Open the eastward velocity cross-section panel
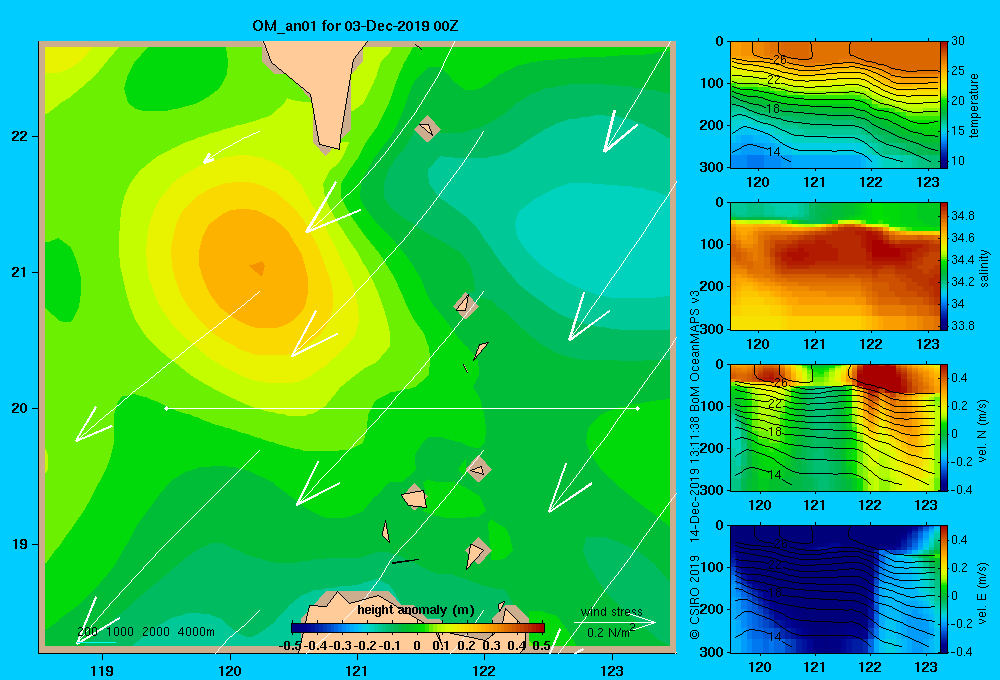This screenshot has width=1000, height=680. click(834, 589)
